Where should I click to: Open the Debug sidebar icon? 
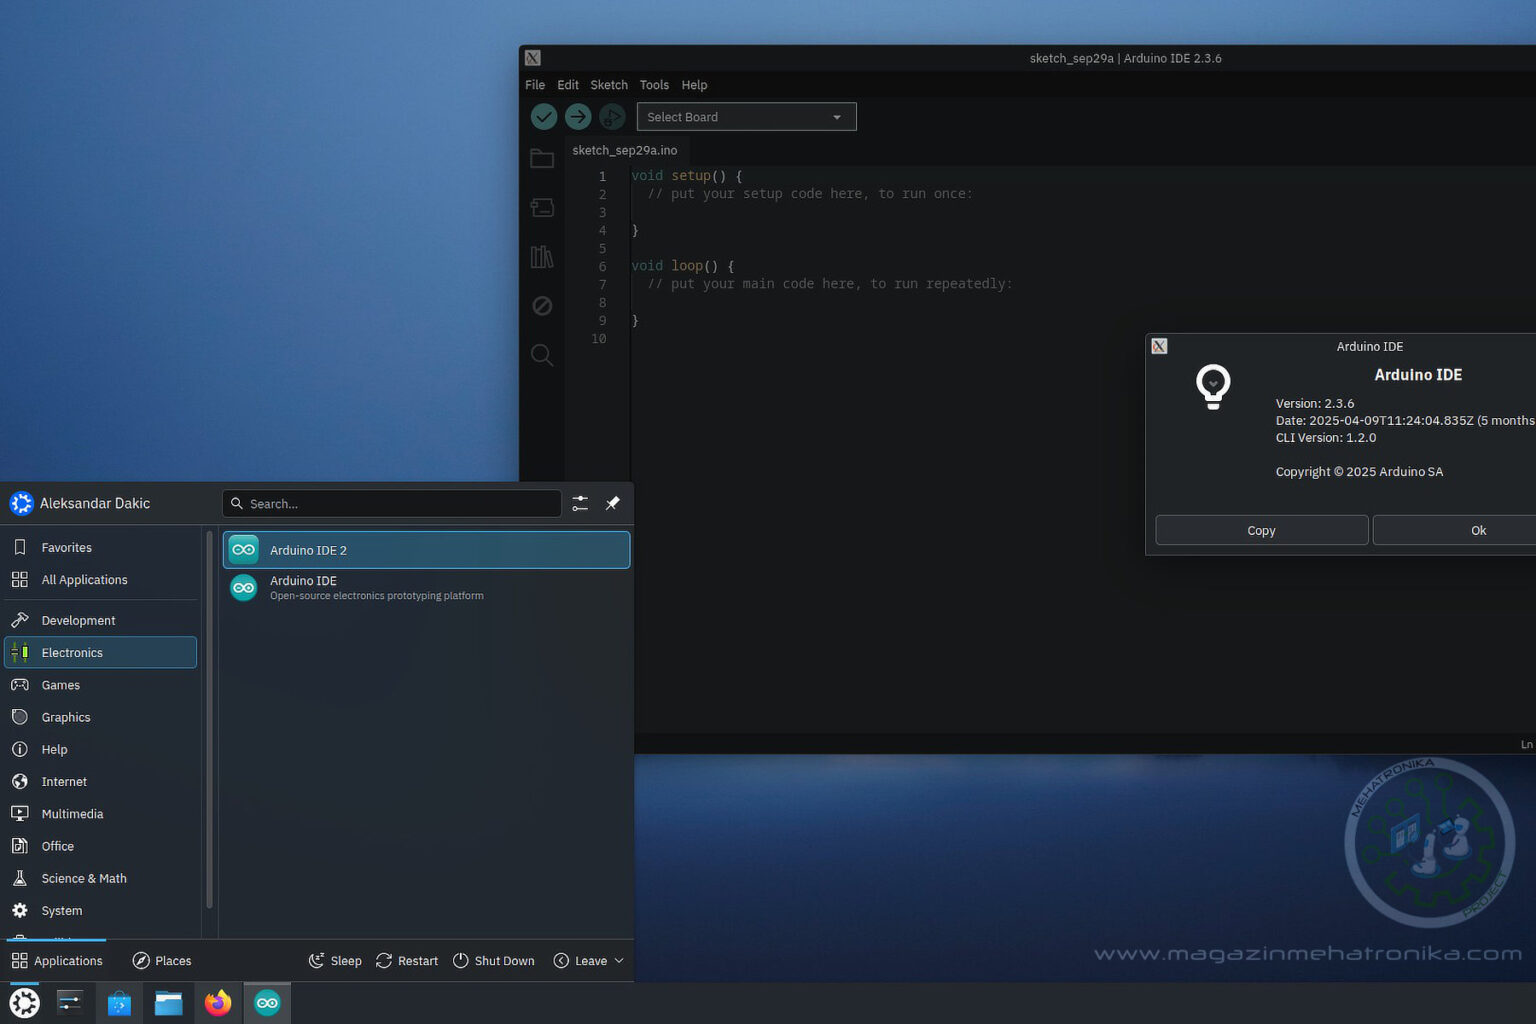(x=542, y=306)
